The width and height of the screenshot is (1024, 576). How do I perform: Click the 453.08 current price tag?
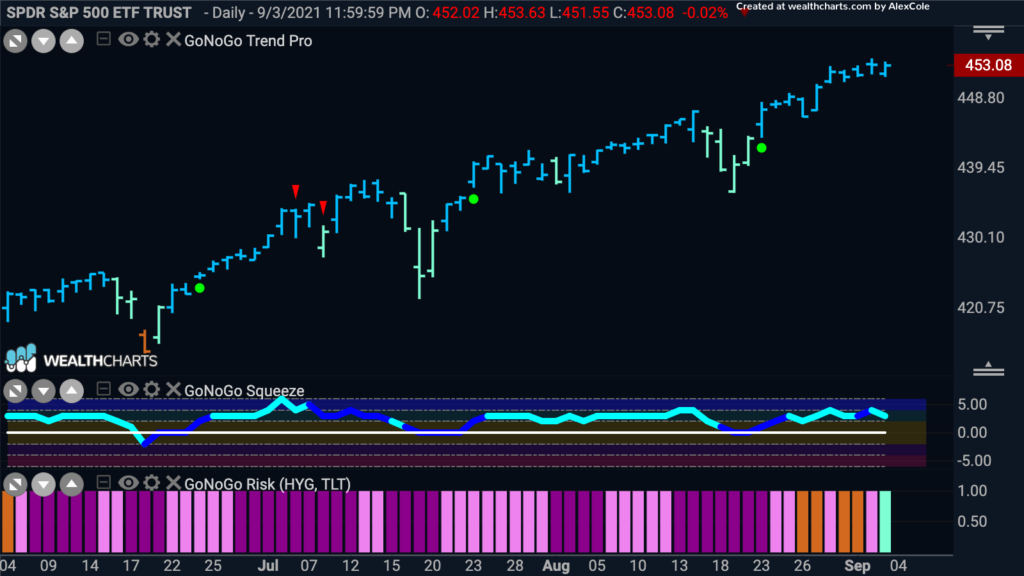(988, 65)
